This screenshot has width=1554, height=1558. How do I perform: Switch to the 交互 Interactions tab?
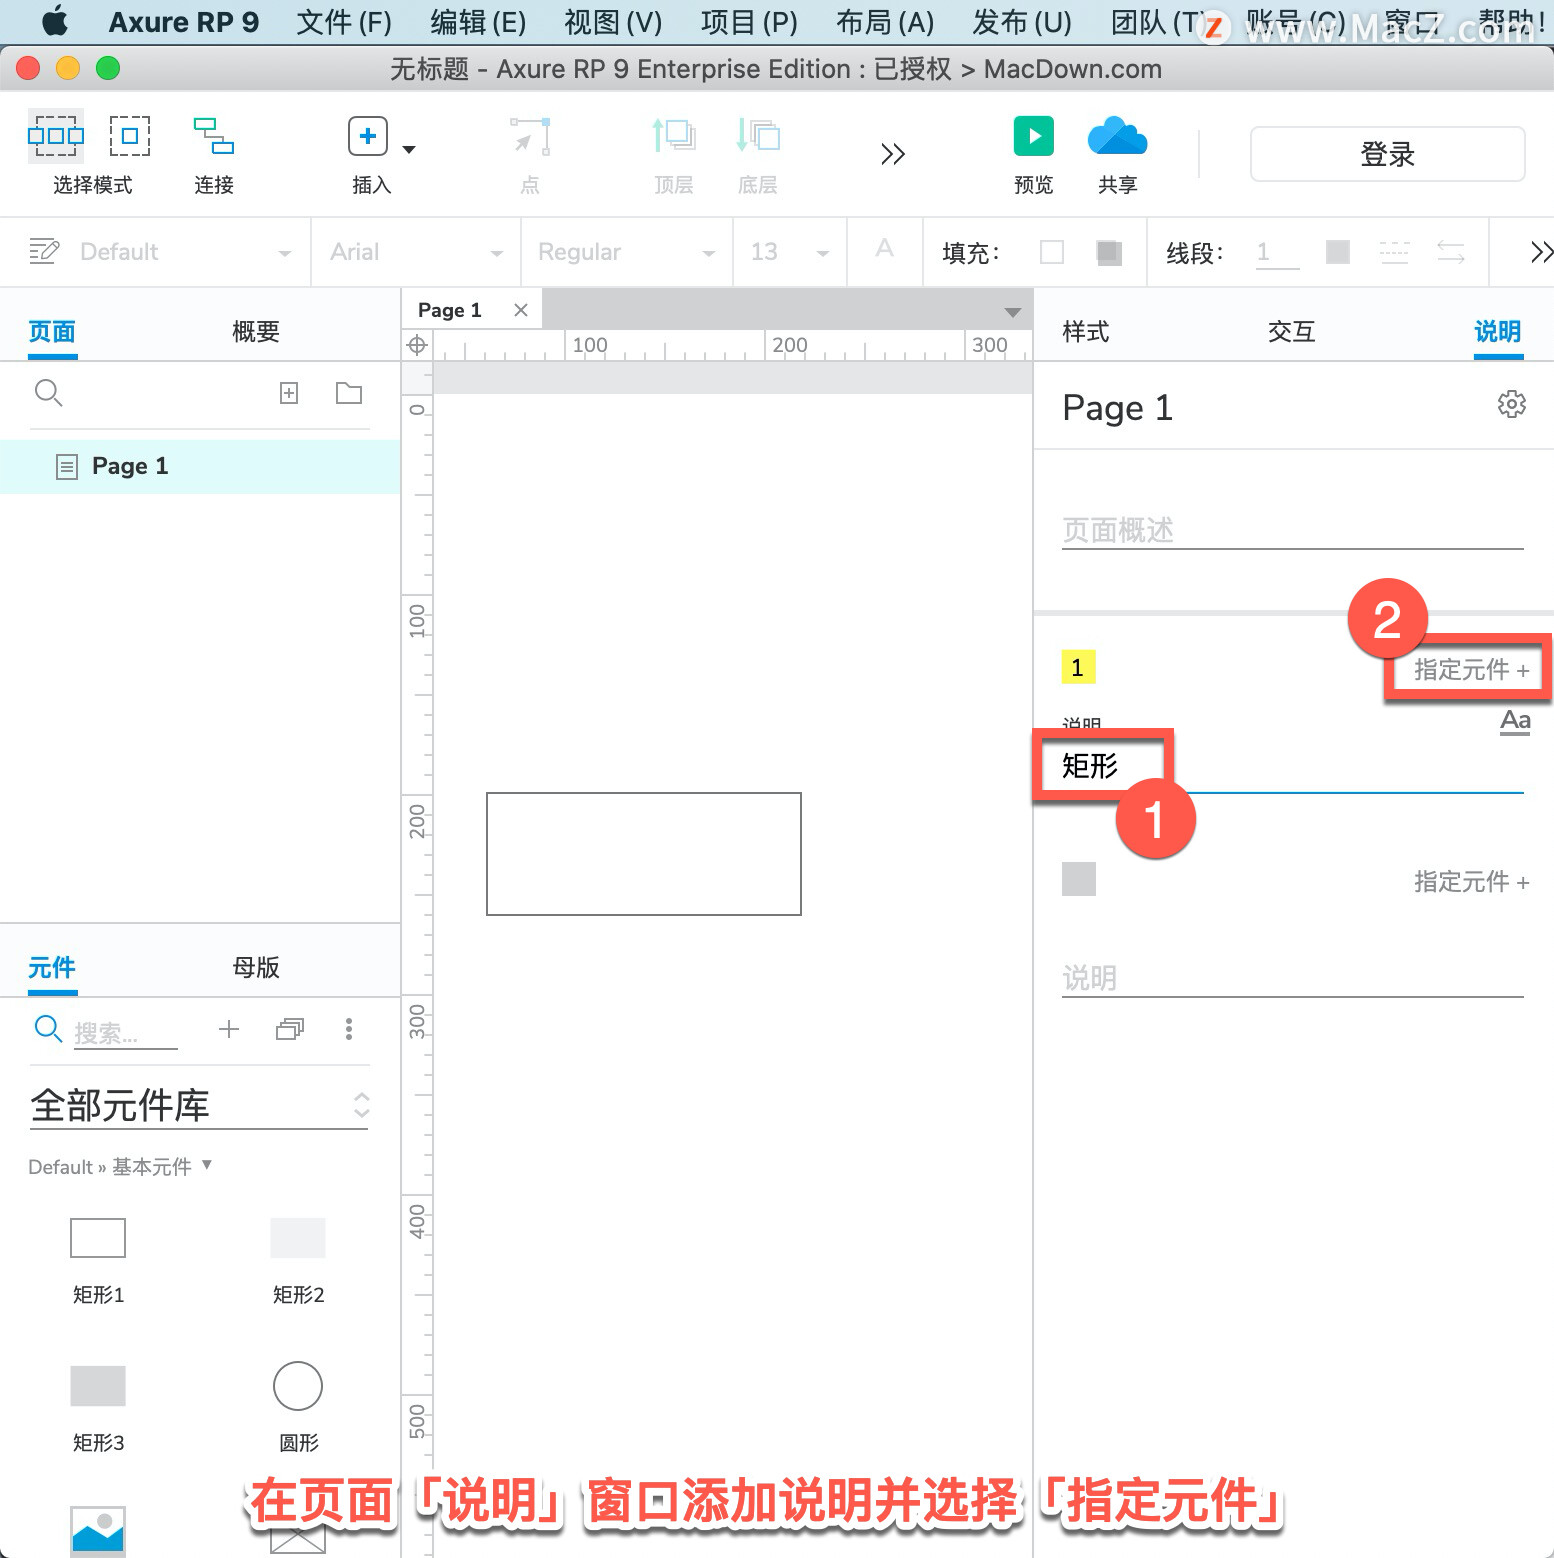point(1291,331)
